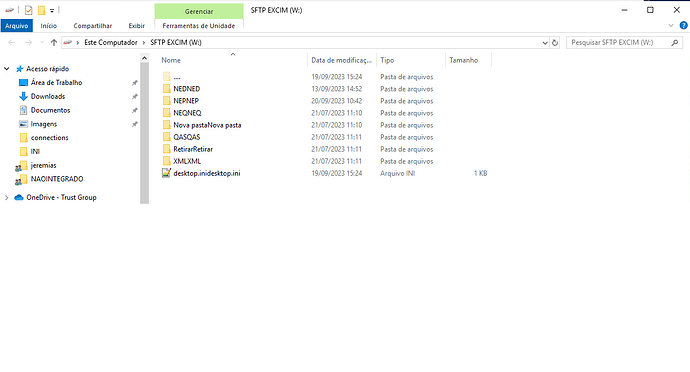
Task: Open the blue Help question mark icon
Action: (x=683, y=26)
